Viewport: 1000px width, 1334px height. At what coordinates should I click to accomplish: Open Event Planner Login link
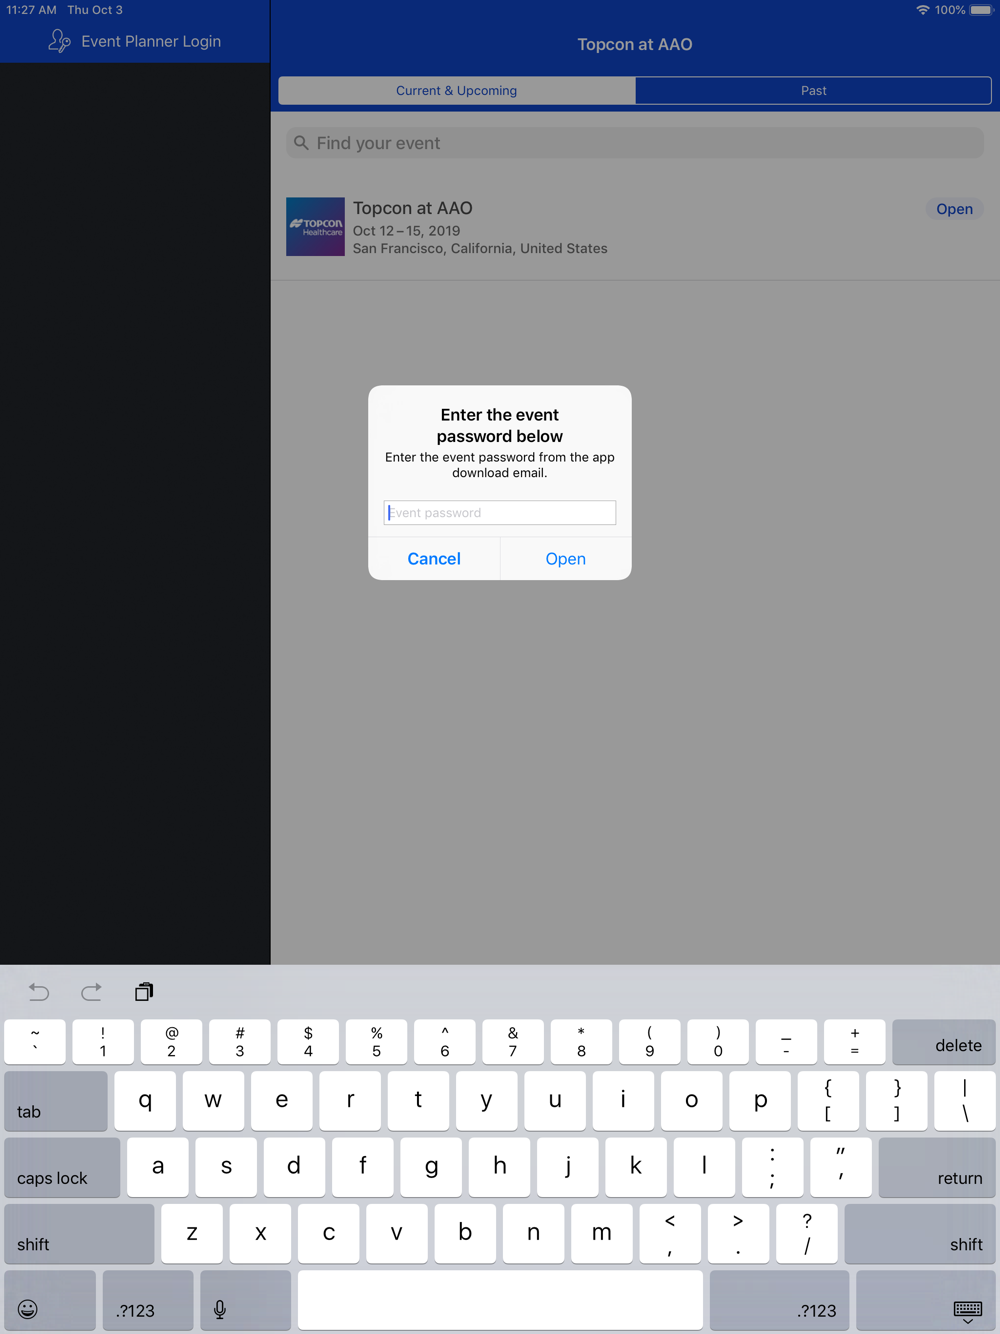[x=151, y=41]
